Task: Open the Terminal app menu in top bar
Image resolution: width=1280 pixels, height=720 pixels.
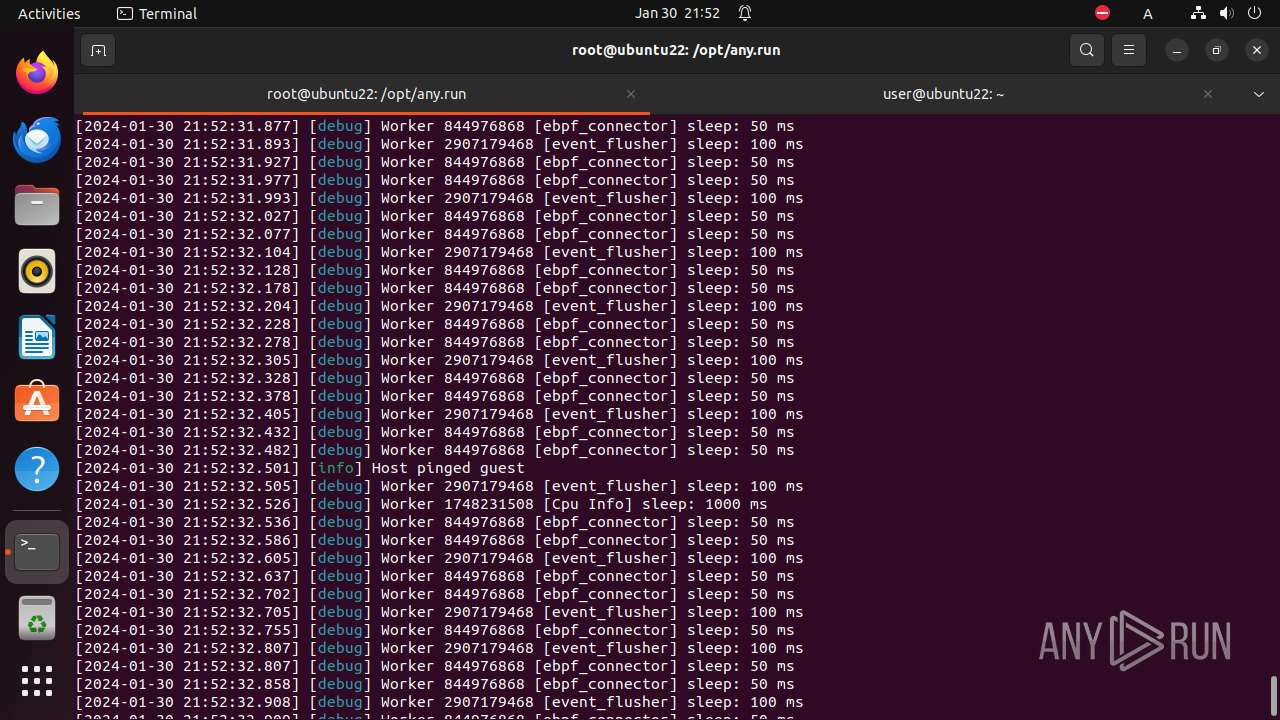Action: (157, 13)
